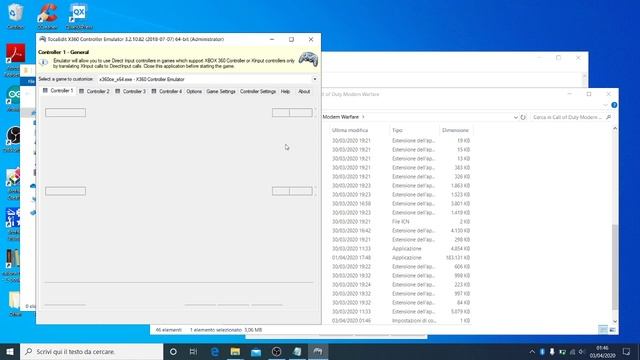
Task: Open the volume tray icon
Action: click(582, 351)
